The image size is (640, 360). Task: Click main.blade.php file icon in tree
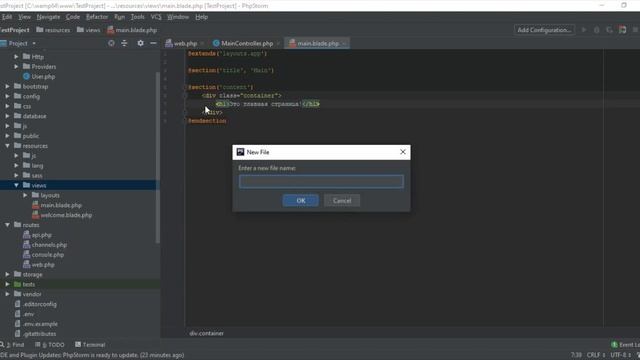(x=36, y=205)
